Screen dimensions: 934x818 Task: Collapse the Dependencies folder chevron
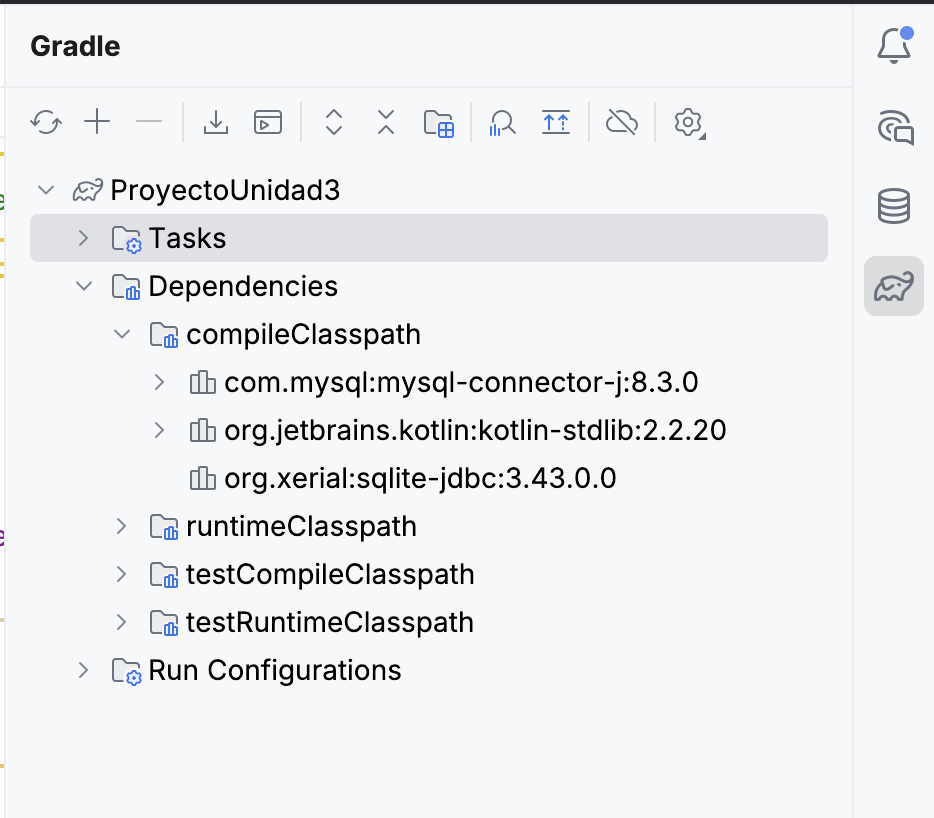click(x=84, y=286)
